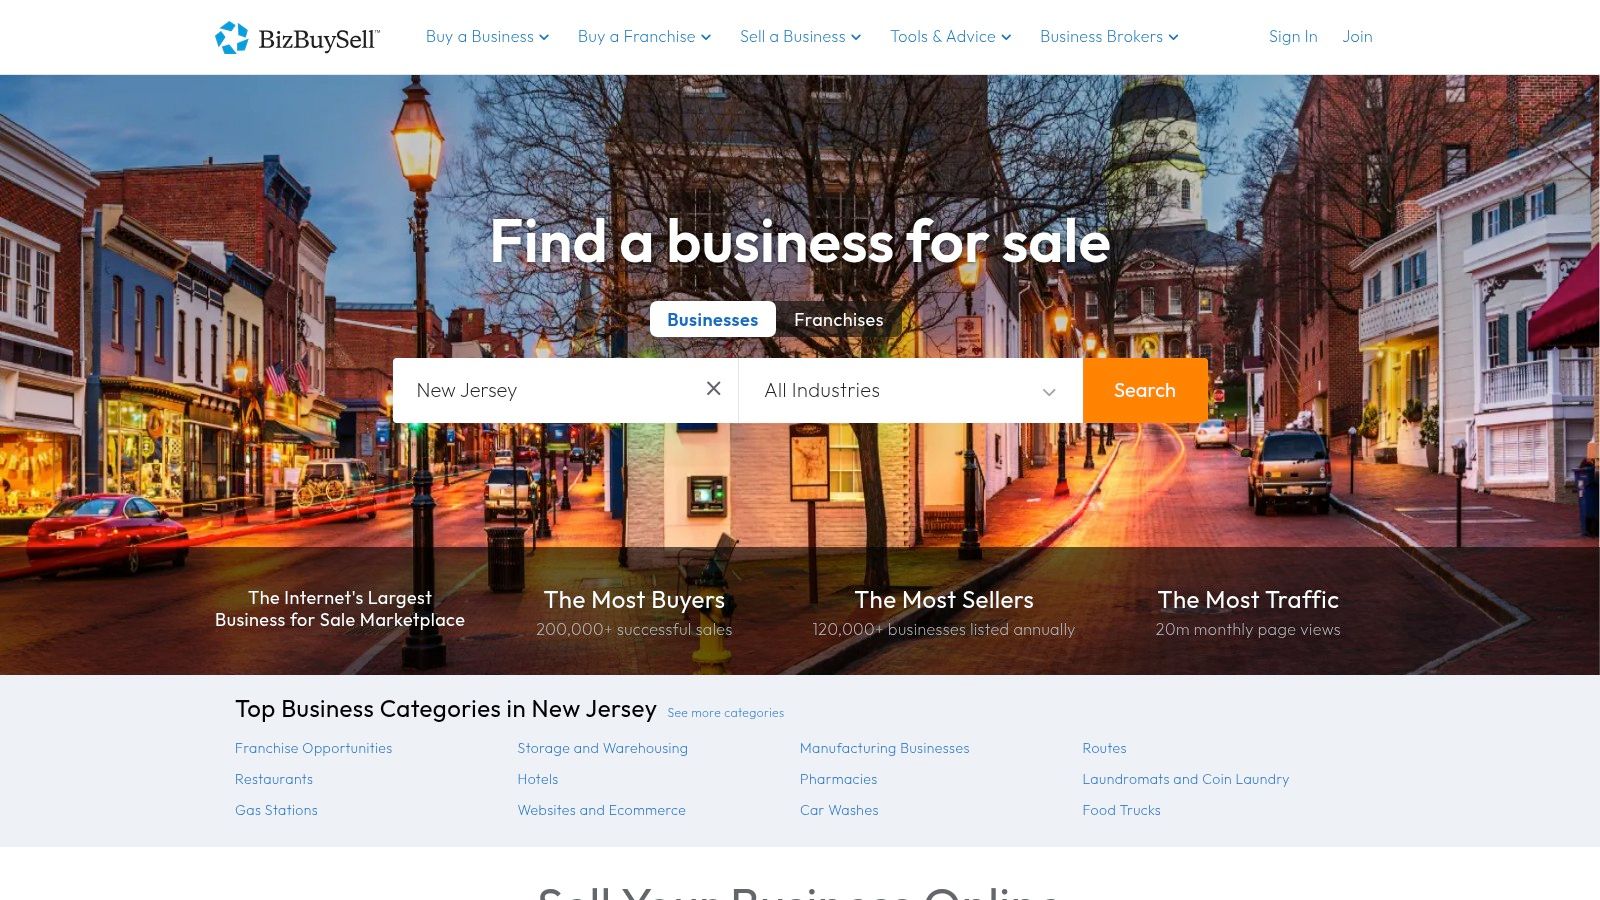Expand the Buy a Business menu
1600x900 pixels.
(x=487, y=37)
